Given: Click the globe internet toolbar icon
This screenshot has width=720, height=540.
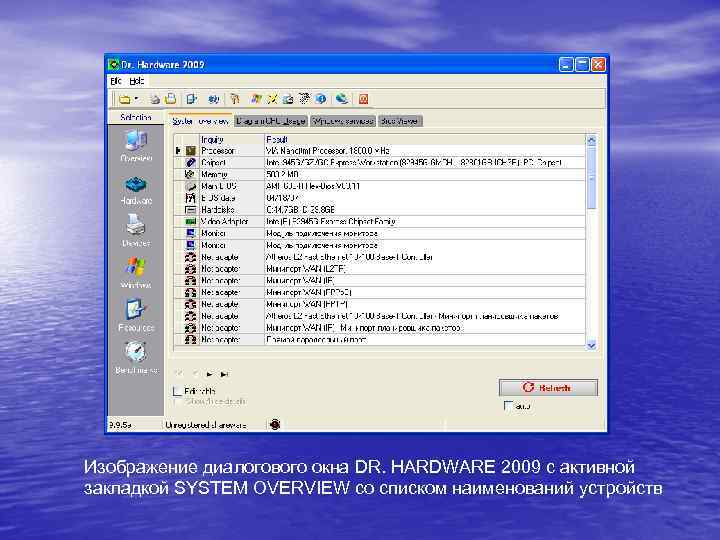Looking at the screenshot, I should [342, 98].
